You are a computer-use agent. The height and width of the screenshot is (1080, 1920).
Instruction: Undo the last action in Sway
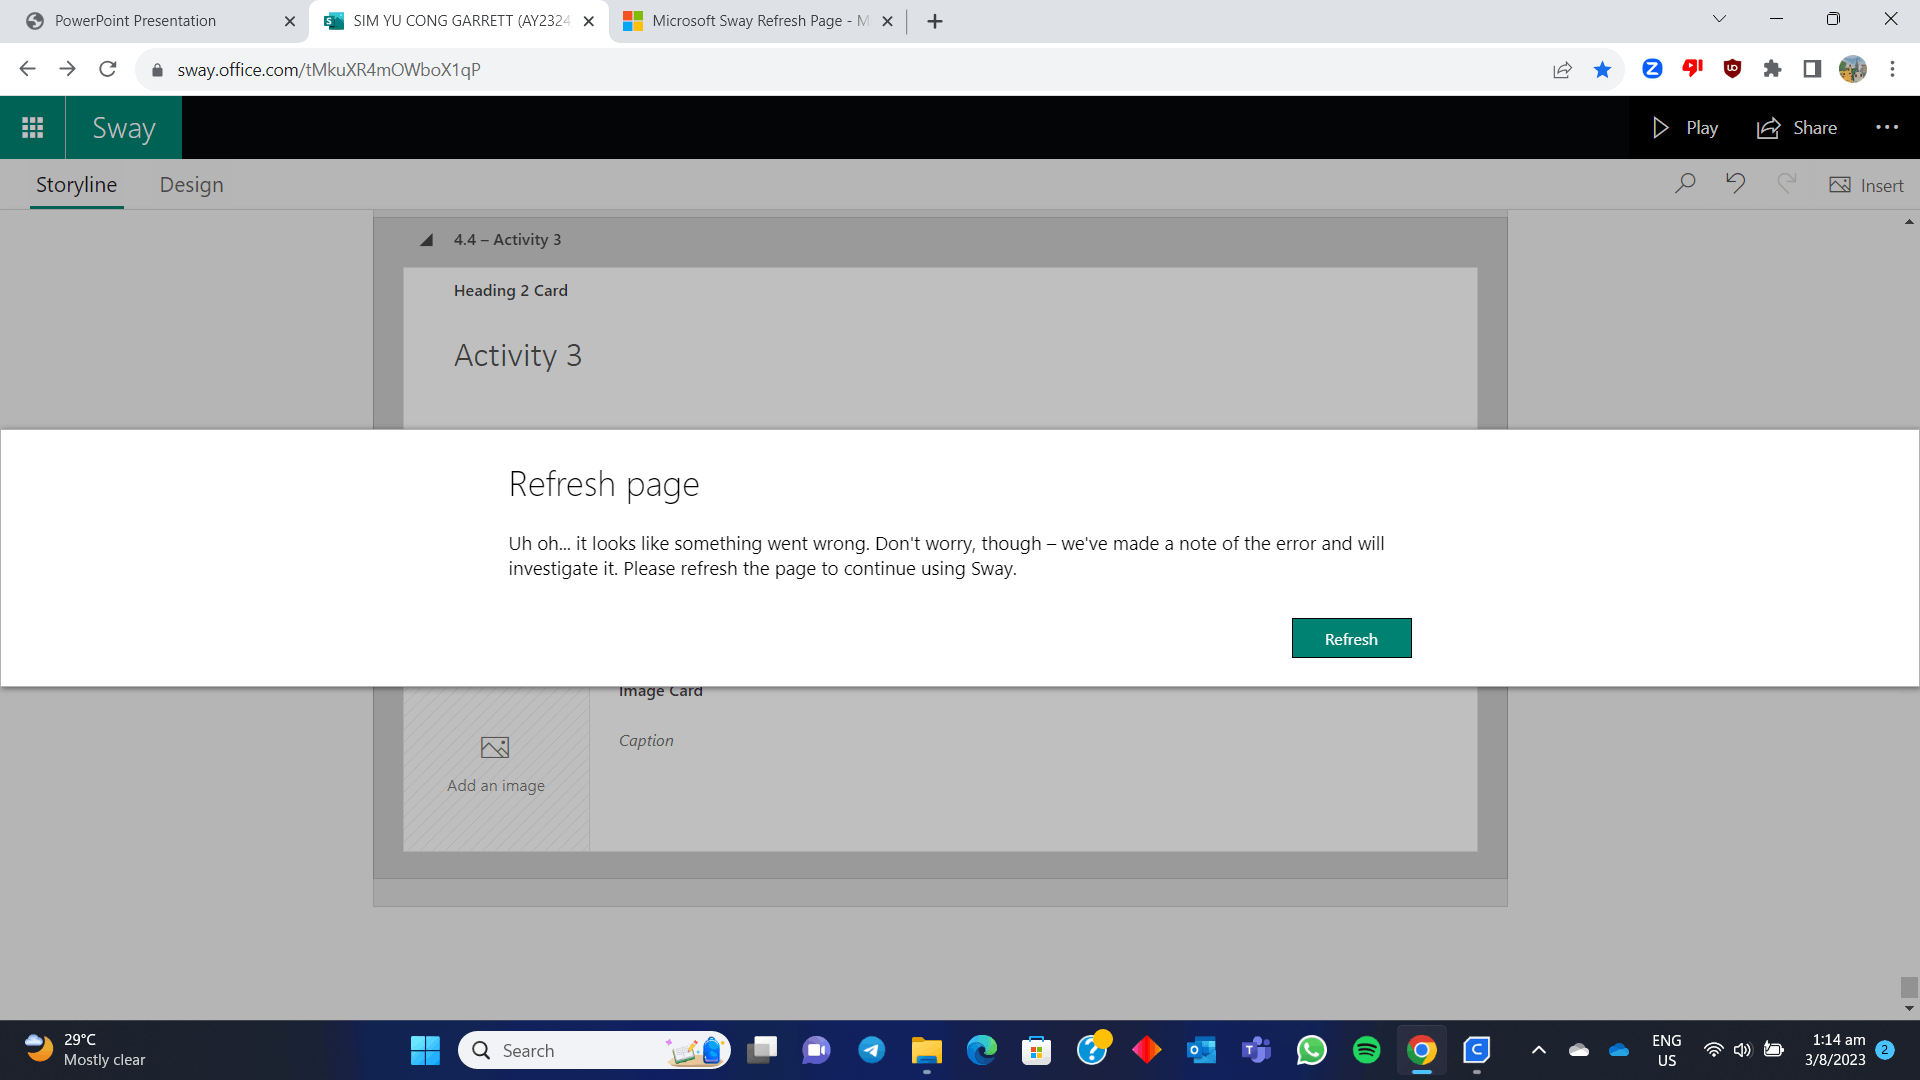click(1735, 184)
